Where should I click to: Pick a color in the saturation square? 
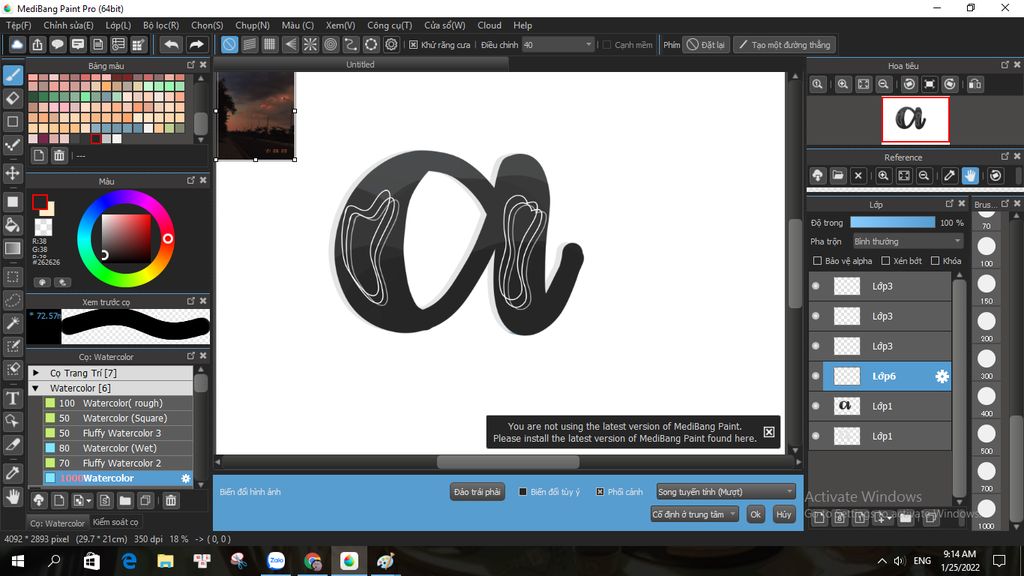click(126, 238)
